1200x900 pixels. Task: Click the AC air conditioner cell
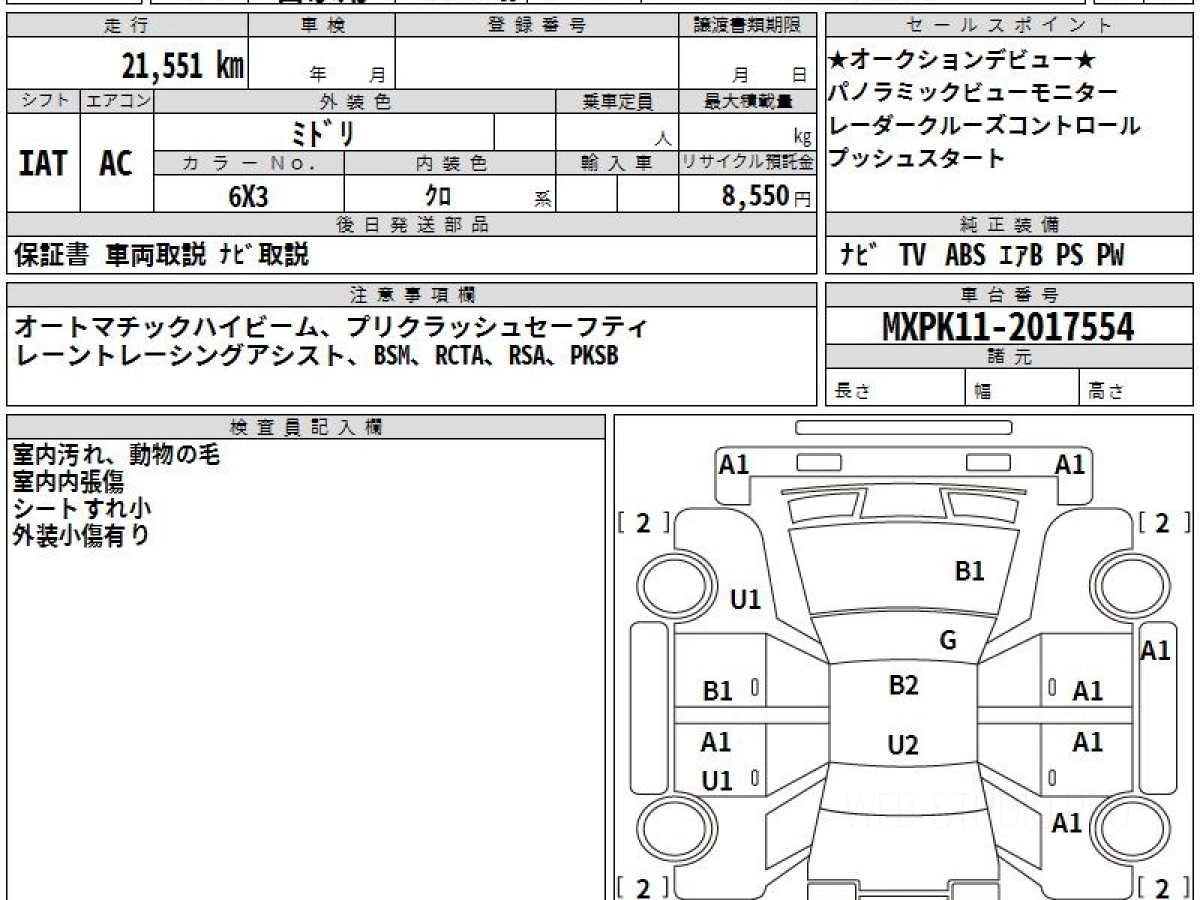(x=116, y=163)
